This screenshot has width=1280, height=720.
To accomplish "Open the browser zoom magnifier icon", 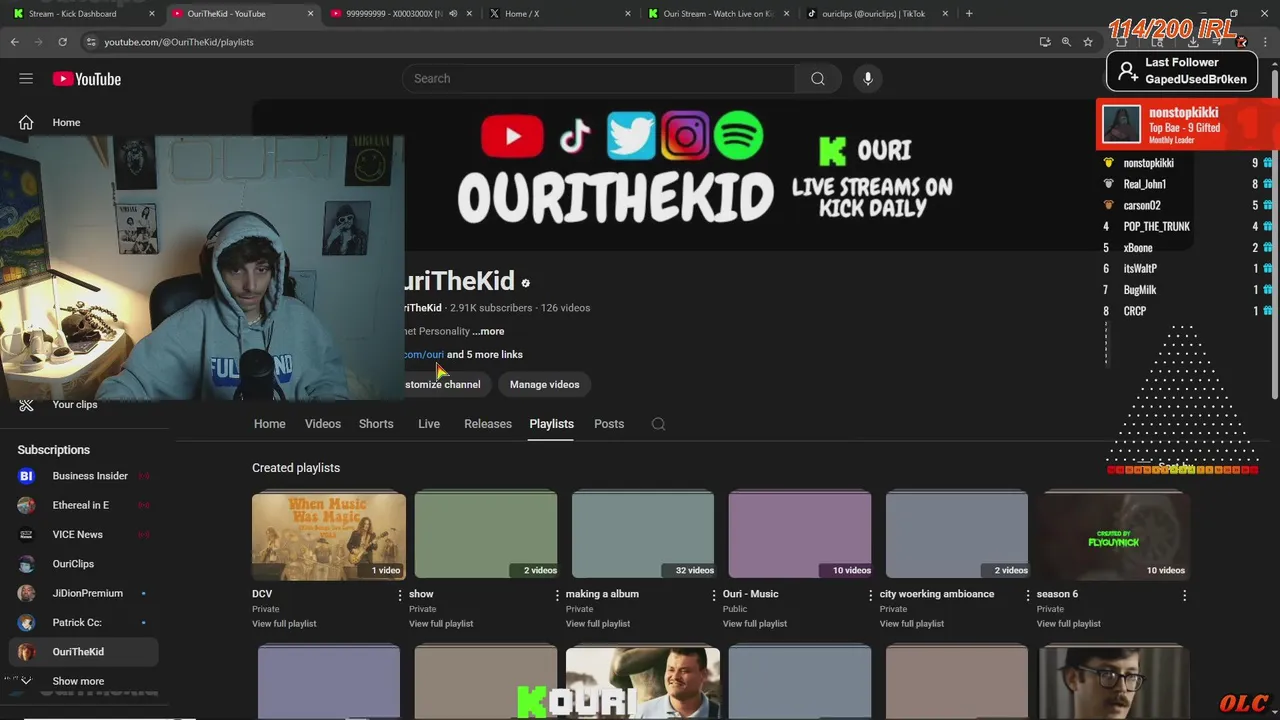I will point(1066,42).
